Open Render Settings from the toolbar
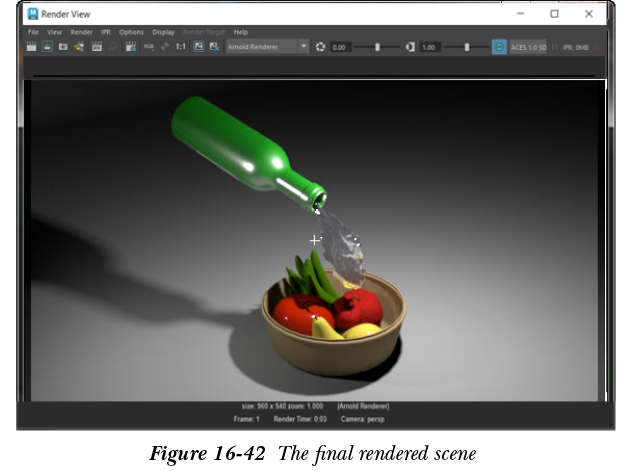 [130, 47]
